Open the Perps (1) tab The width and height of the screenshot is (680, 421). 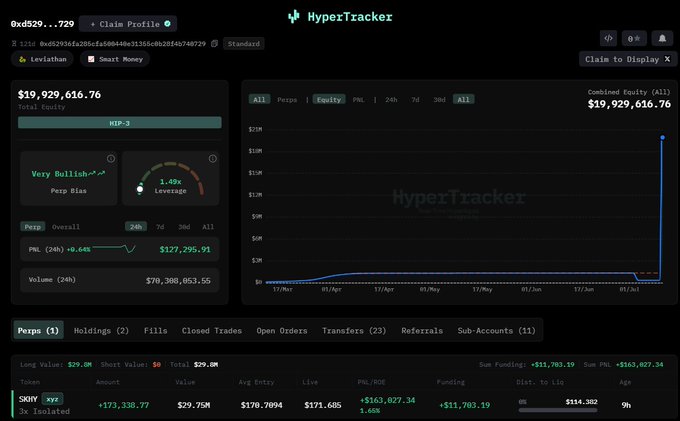39,330
